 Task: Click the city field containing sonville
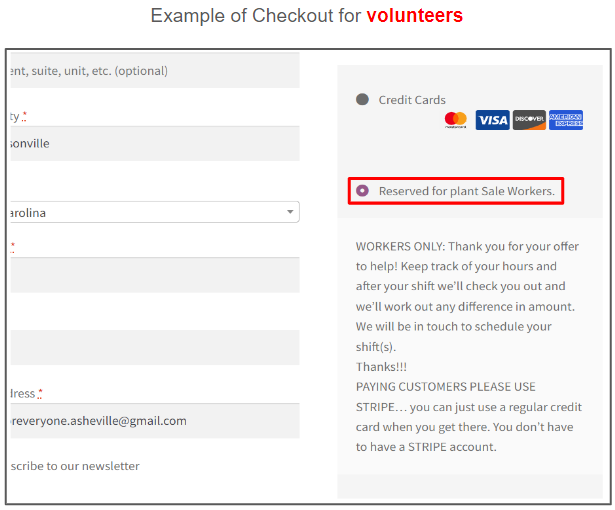click(155, 144)
